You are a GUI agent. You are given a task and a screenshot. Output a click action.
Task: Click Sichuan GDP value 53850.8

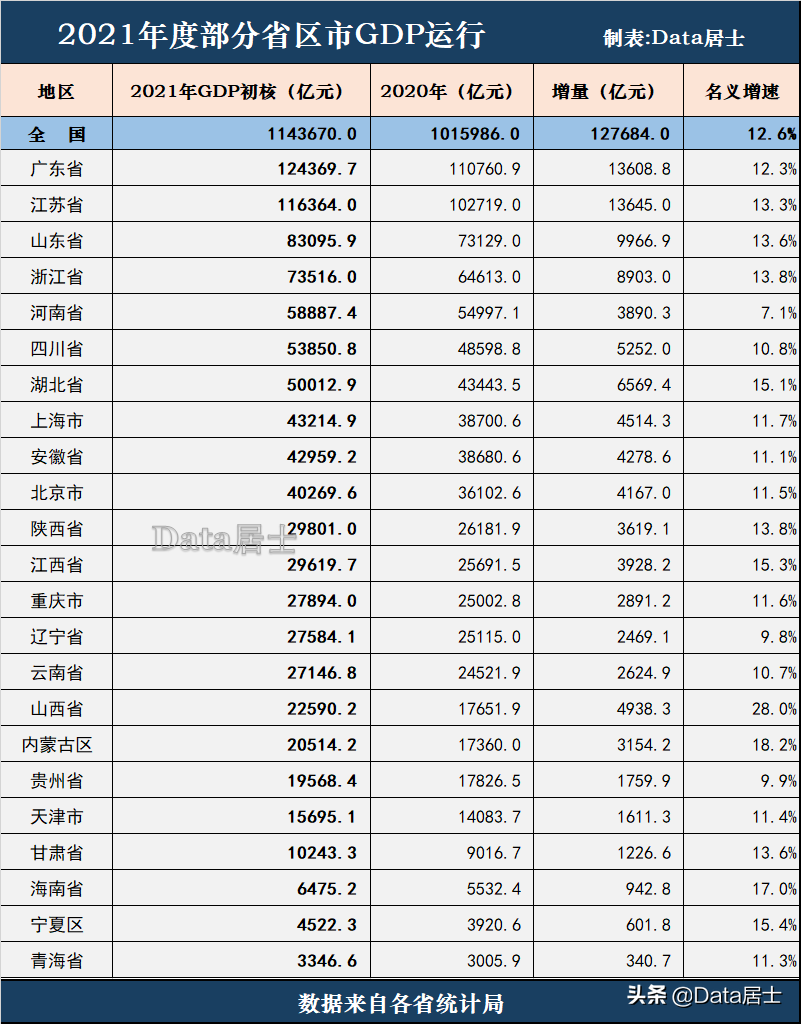pyautogui.click(x=322, y=349)
